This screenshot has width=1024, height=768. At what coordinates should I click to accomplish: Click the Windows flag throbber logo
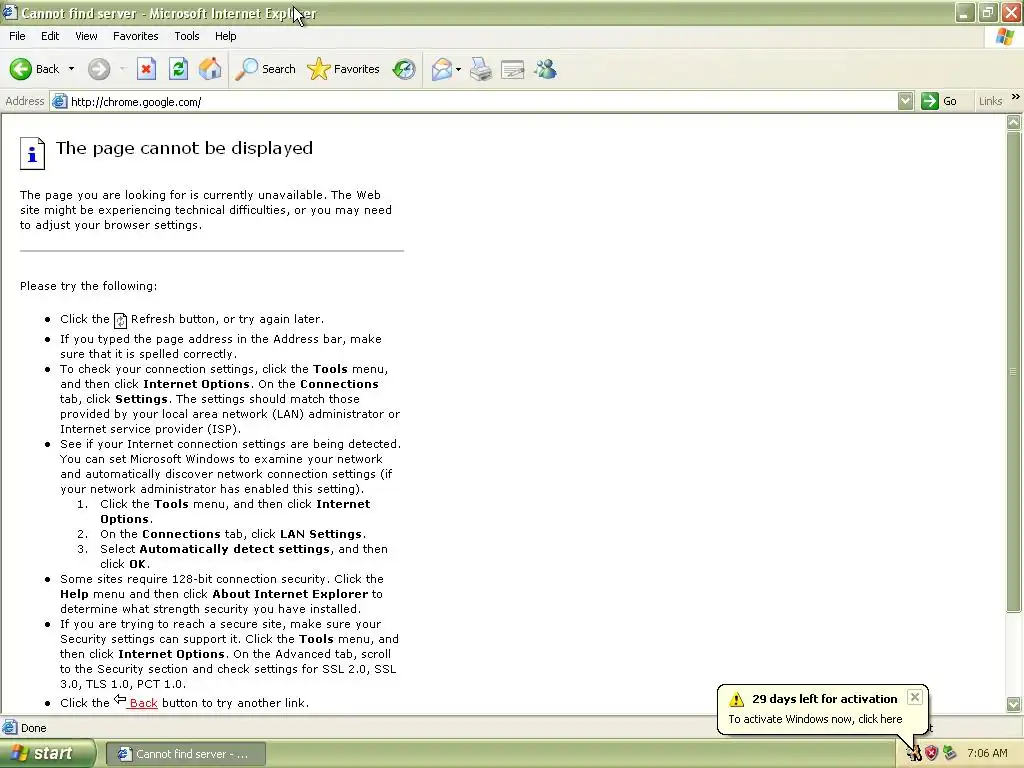1005,37
